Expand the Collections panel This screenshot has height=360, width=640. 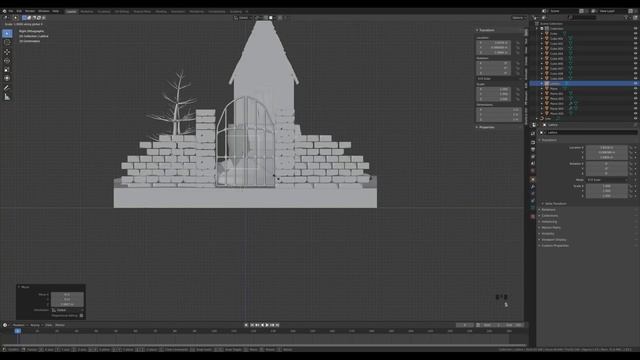[549, 216]
